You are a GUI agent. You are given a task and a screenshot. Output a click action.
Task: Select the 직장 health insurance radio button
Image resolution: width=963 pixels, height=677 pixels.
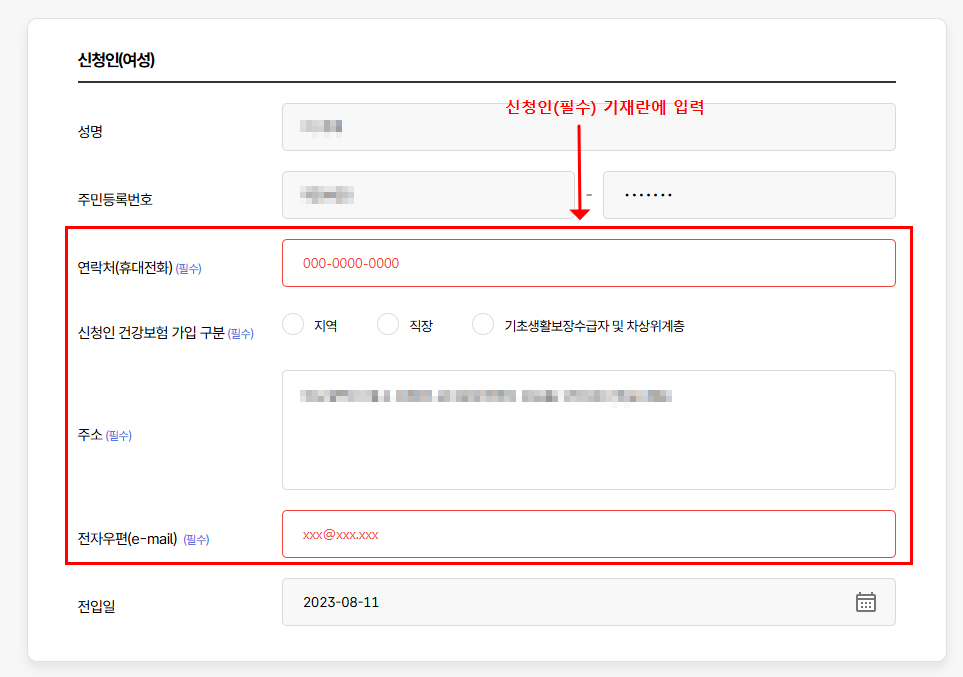tap(387, 324)
